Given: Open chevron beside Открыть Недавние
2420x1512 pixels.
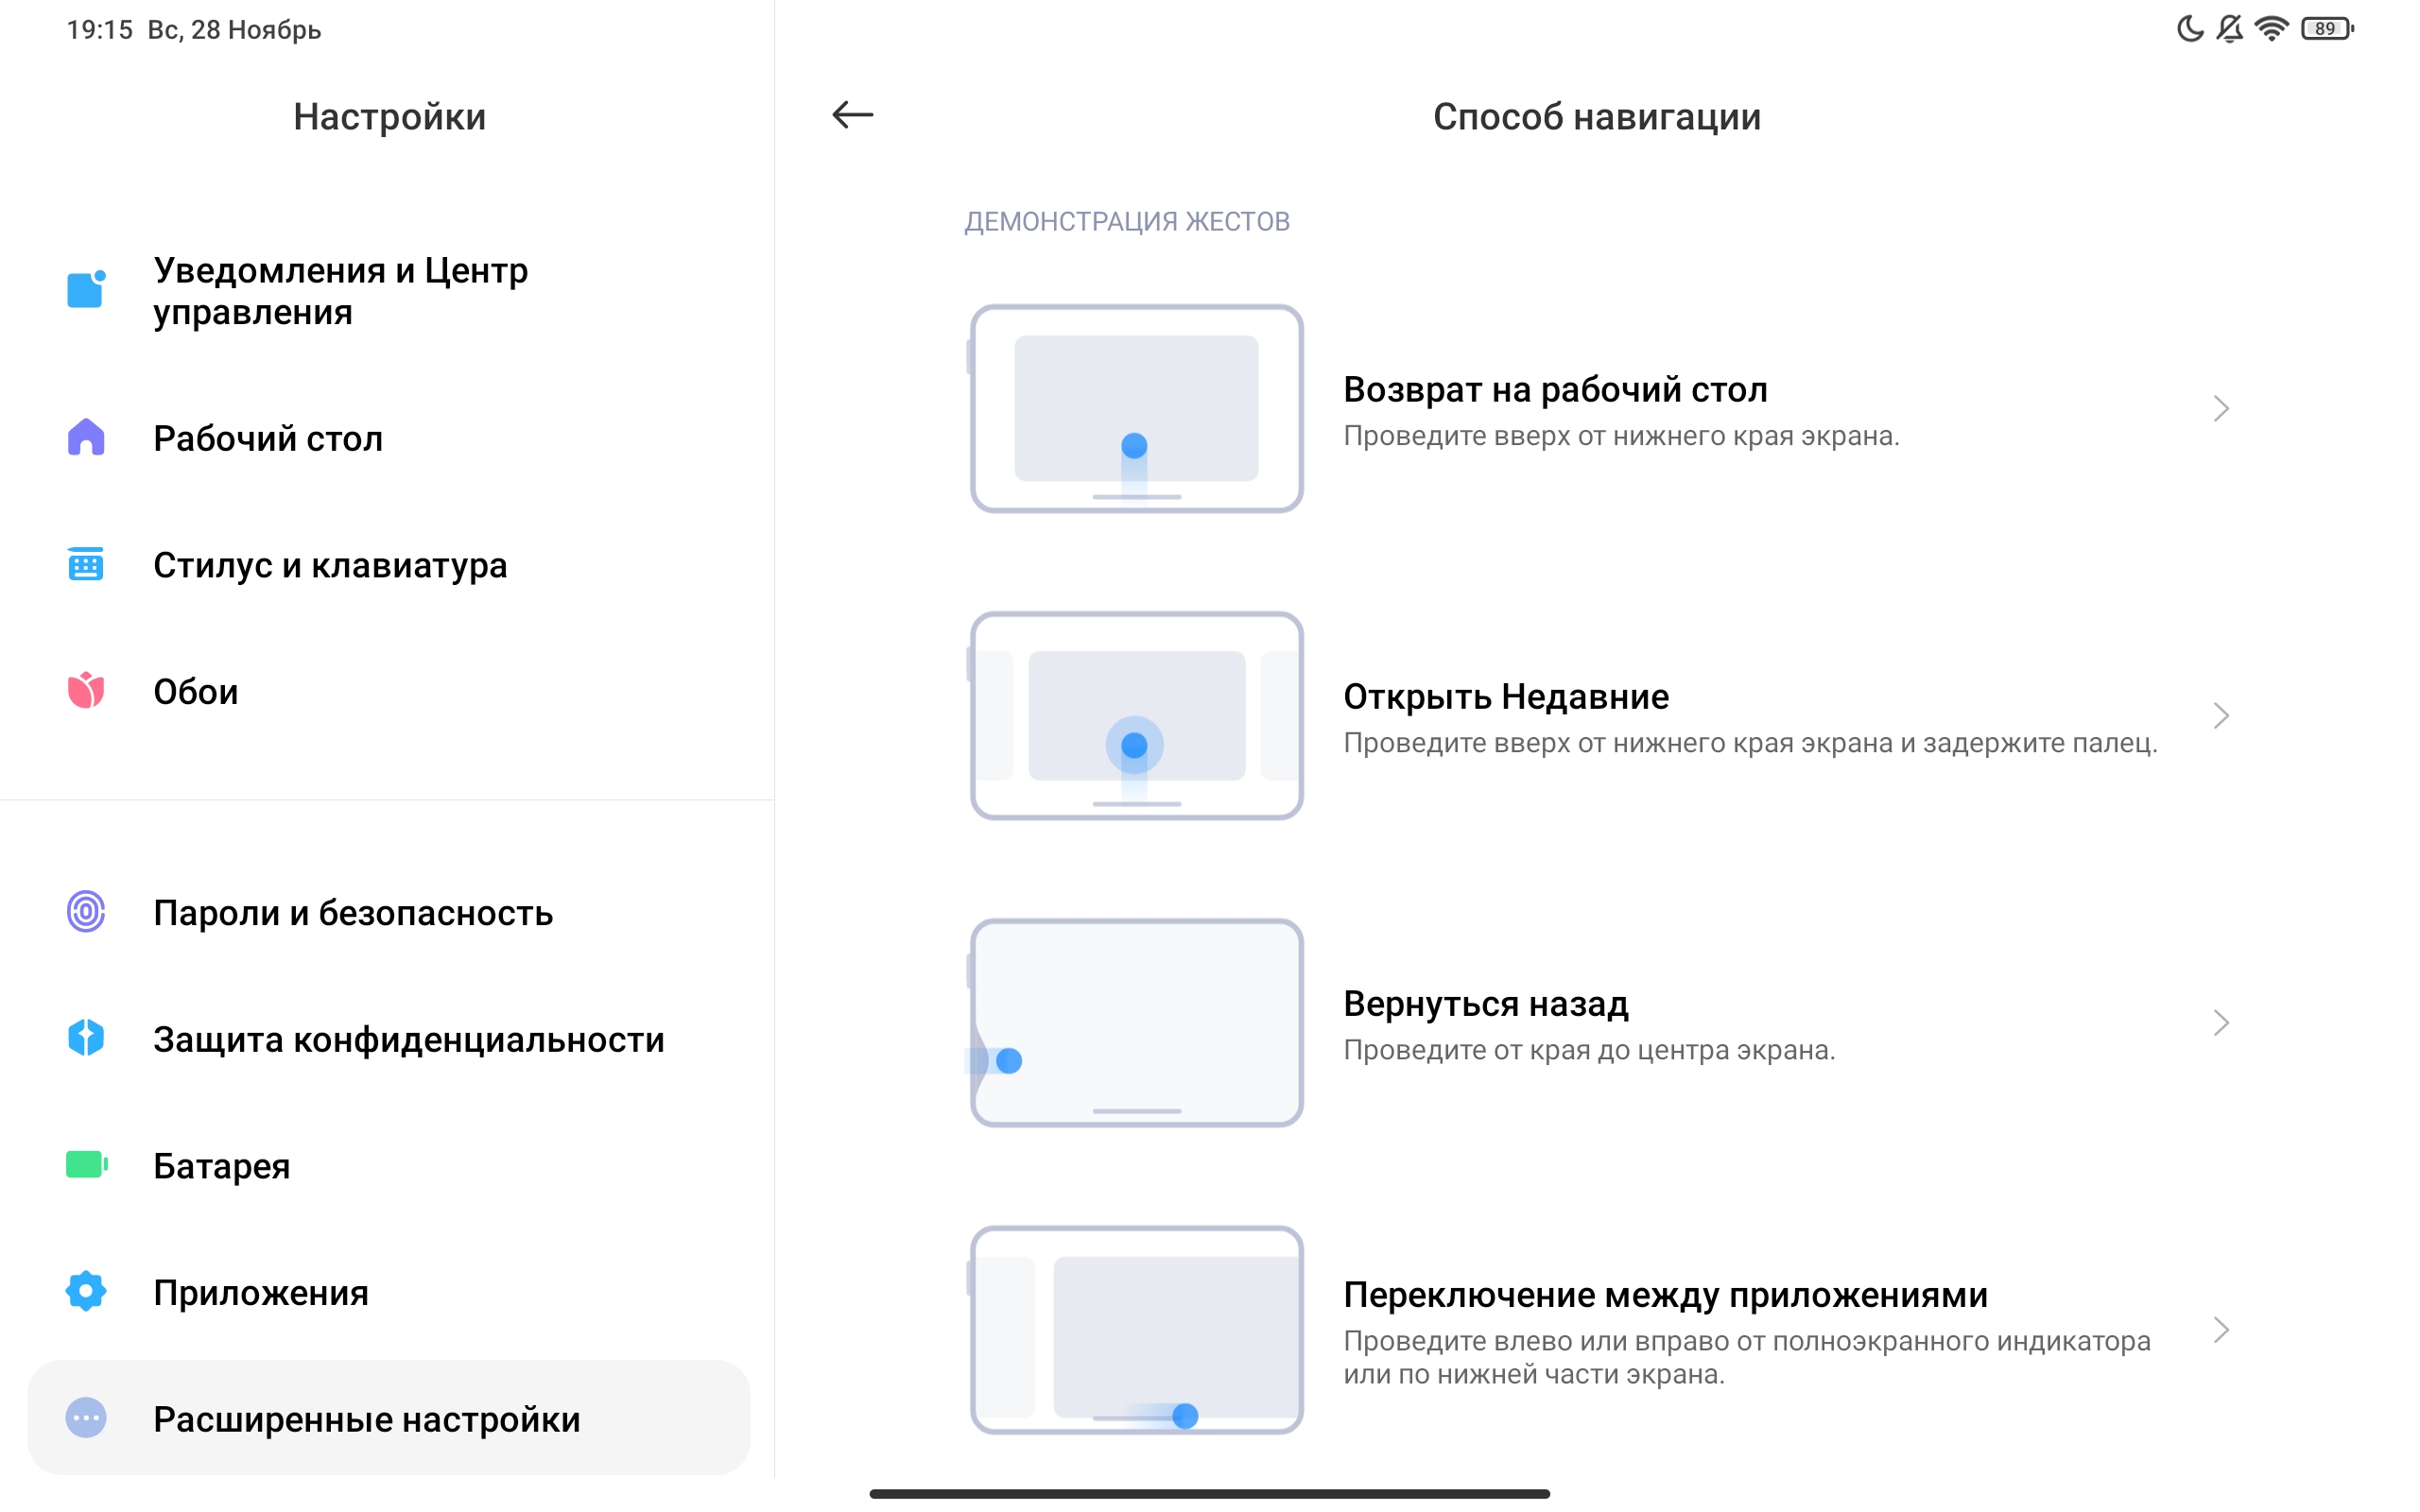Looking at the screenshot, I should 2221,716.
